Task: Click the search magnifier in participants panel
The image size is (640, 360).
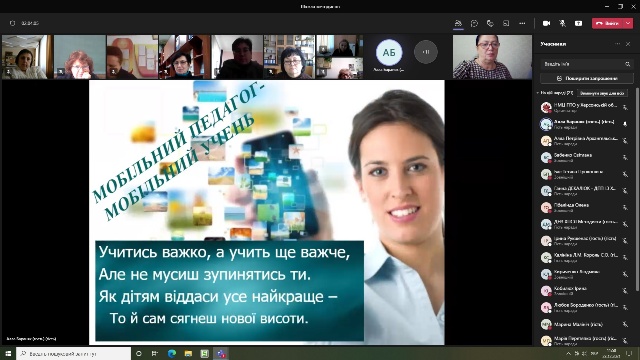Action: (627, 64)
